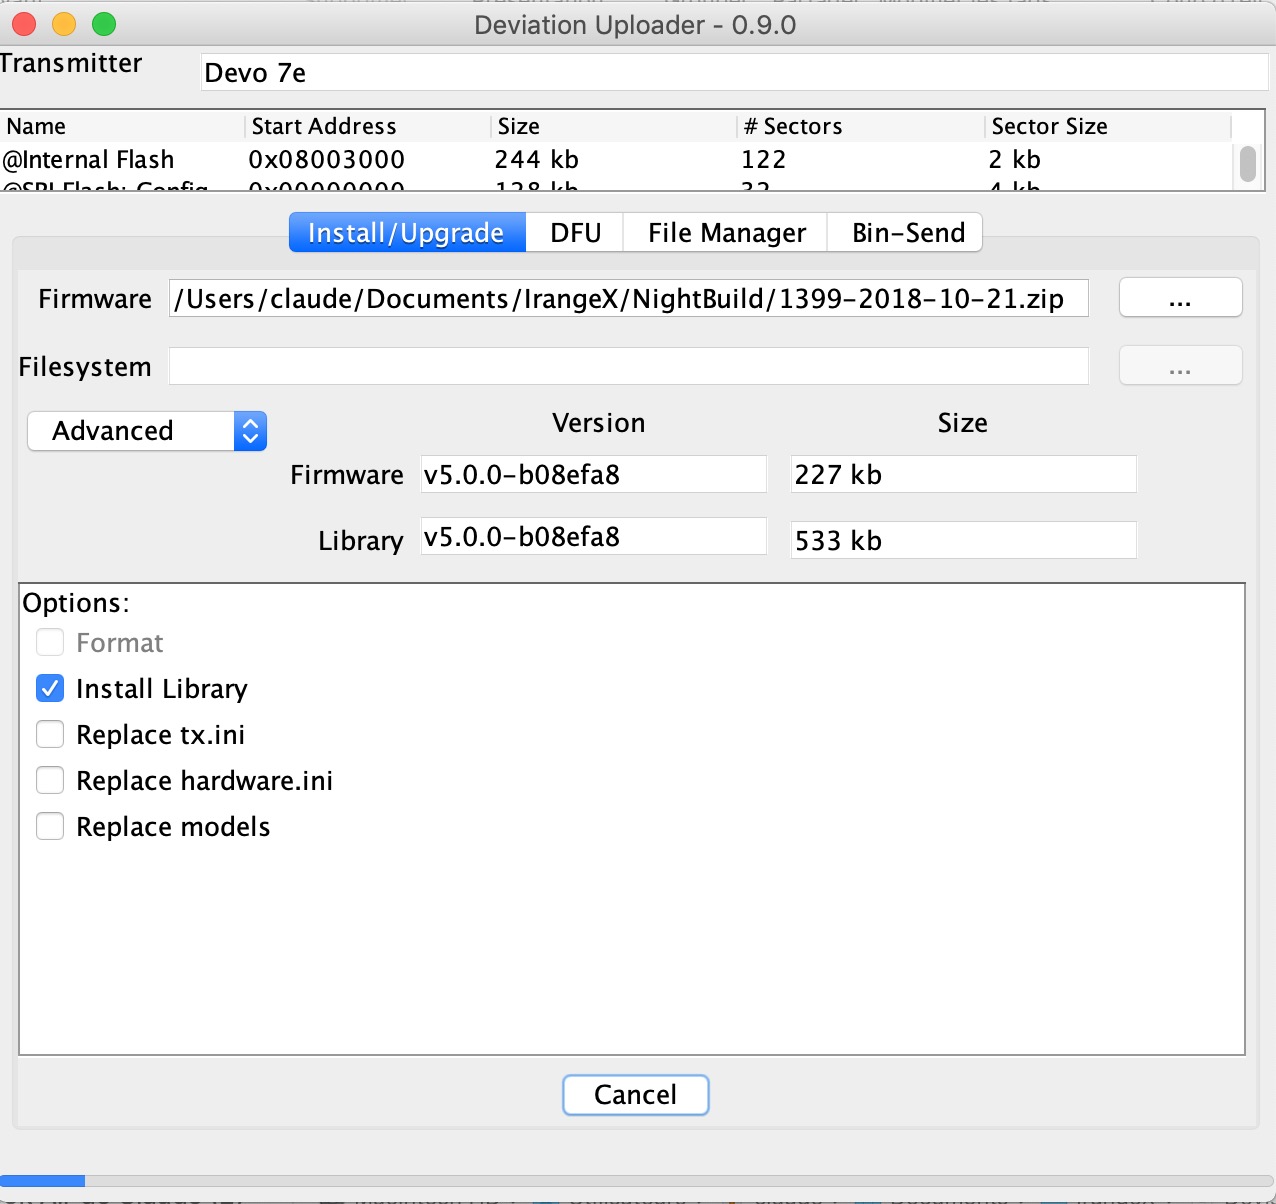
Task: Click the Start Address column header
Action: 368,126
